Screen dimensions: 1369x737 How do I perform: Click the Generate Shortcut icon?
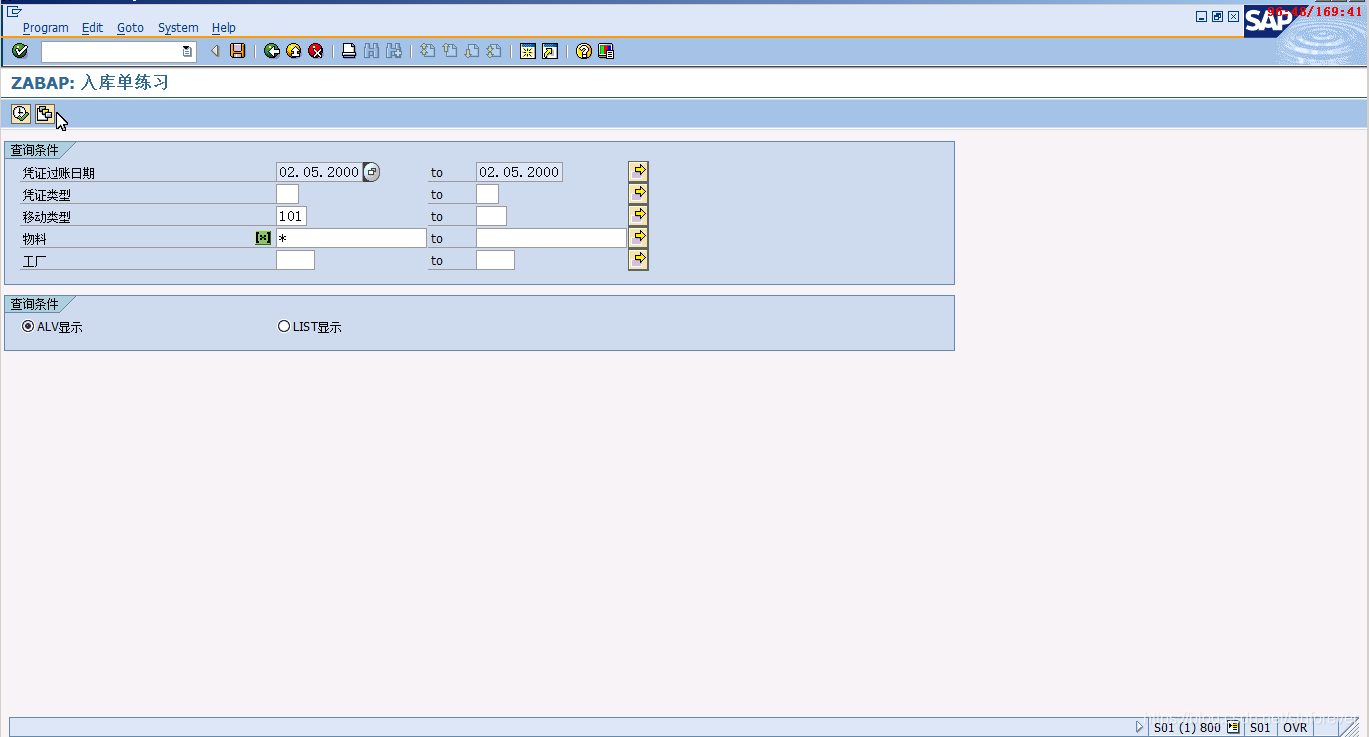(x=549, y=51)
